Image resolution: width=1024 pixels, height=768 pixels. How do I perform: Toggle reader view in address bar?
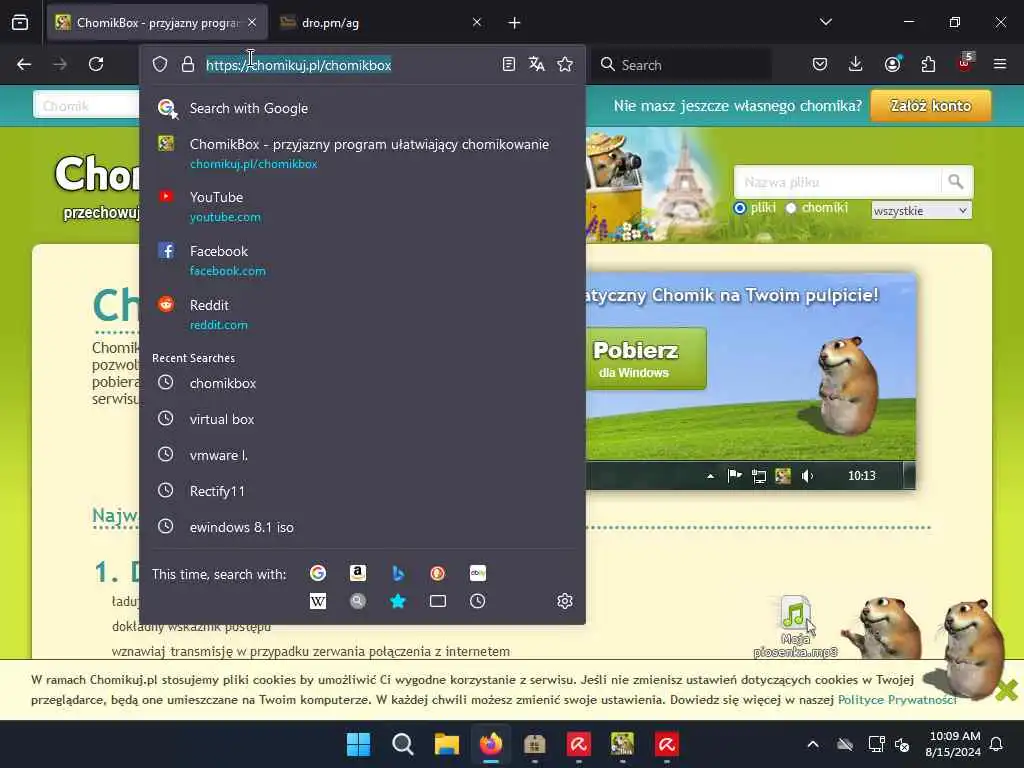tap(509, 64)
